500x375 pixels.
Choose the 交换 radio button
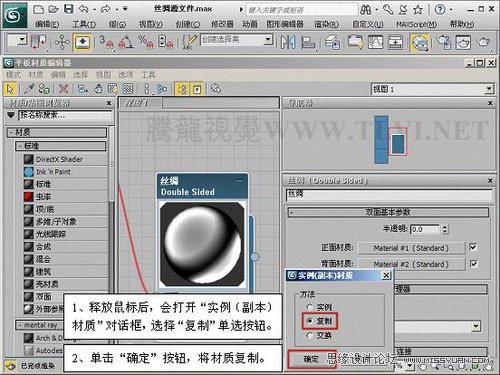[309, 335]
